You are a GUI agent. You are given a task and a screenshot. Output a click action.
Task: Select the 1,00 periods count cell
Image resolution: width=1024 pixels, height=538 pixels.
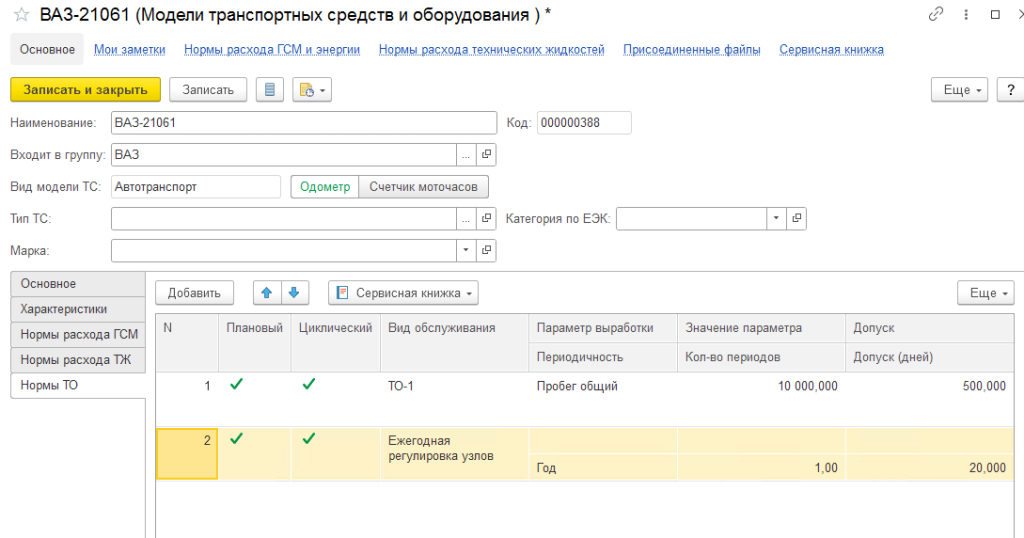pyautogui.click(x=761, y=467)
